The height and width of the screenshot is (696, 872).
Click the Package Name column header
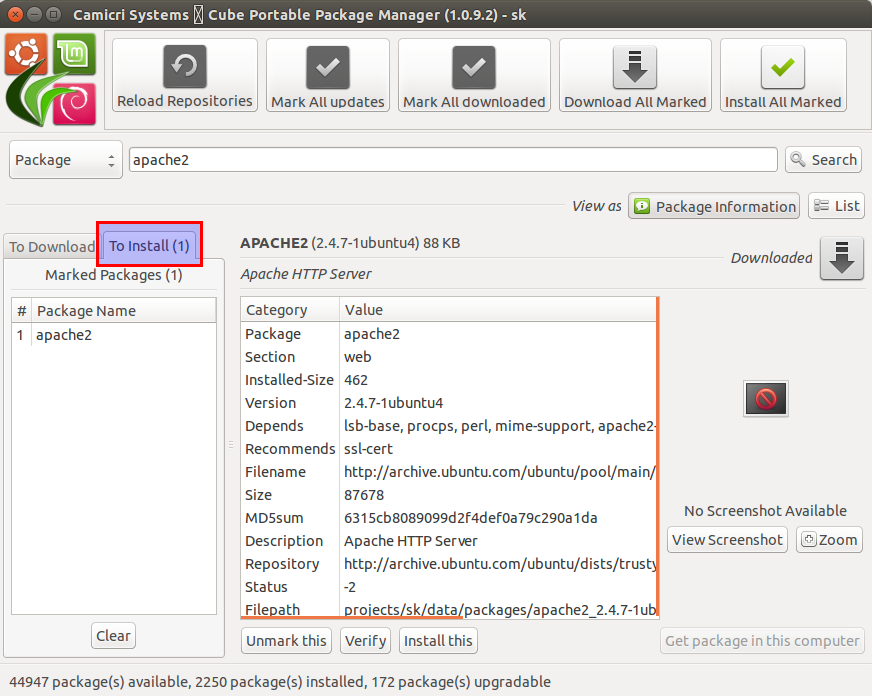point(123,311)
